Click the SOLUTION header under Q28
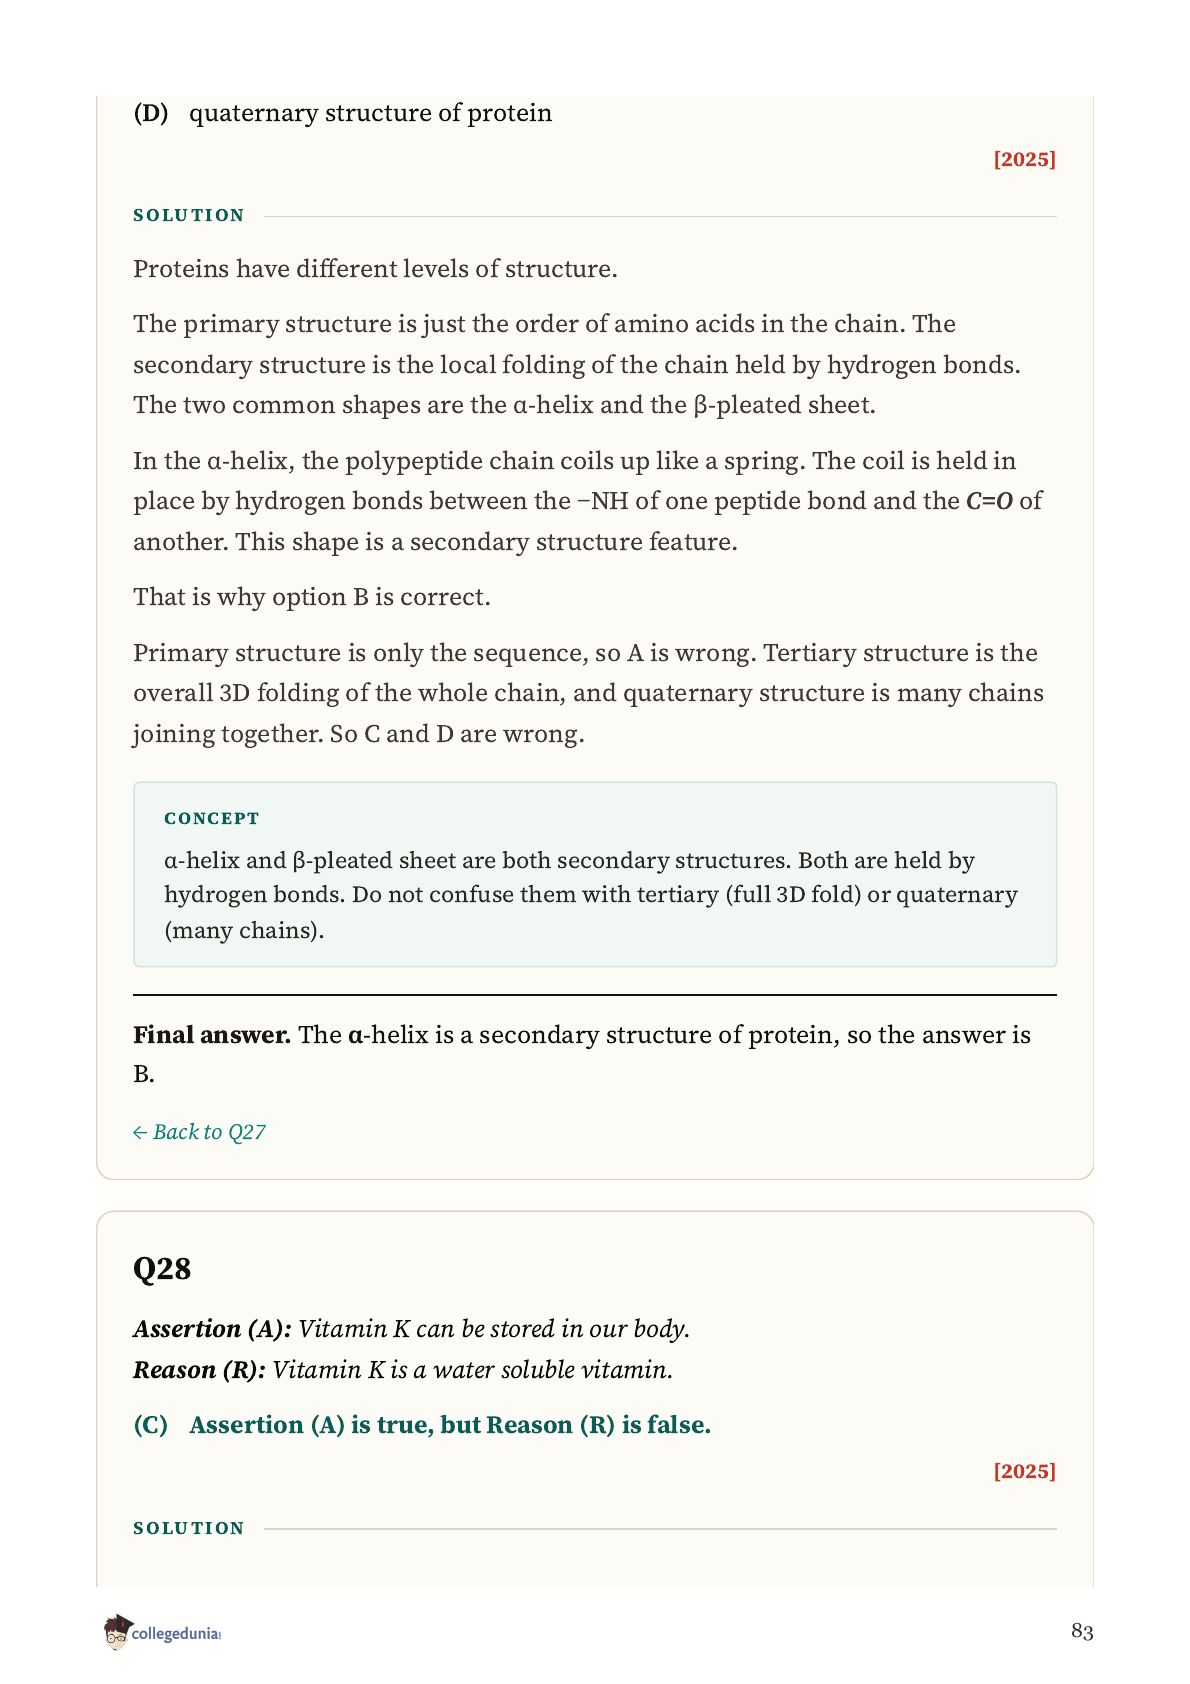Screen dimensions: 1190x1684 [189, 1528]
